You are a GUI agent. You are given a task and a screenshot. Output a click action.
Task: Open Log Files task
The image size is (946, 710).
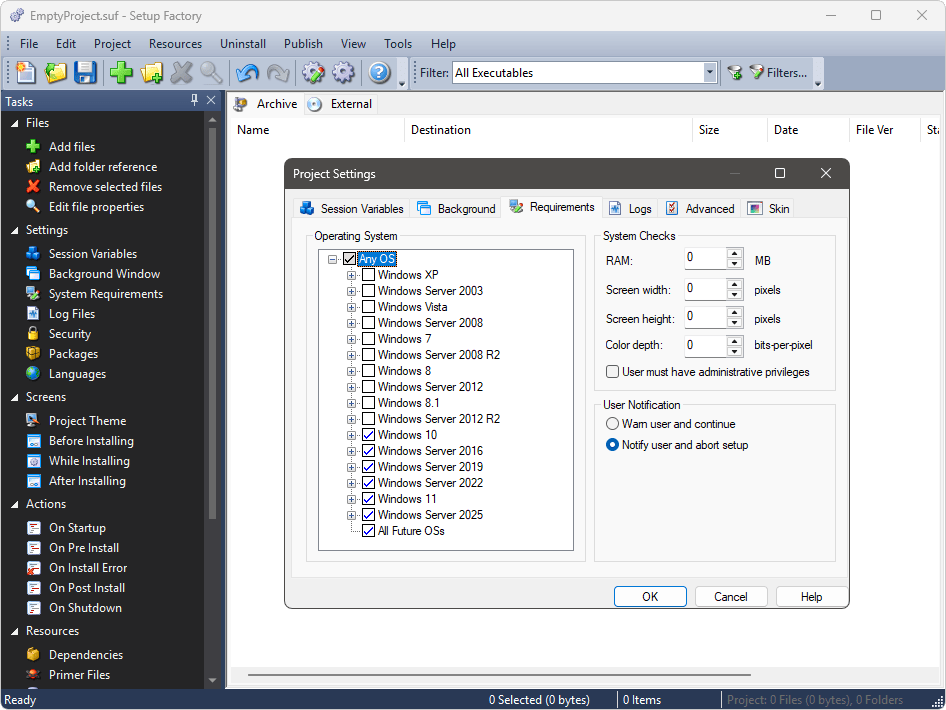click(72, 313)
